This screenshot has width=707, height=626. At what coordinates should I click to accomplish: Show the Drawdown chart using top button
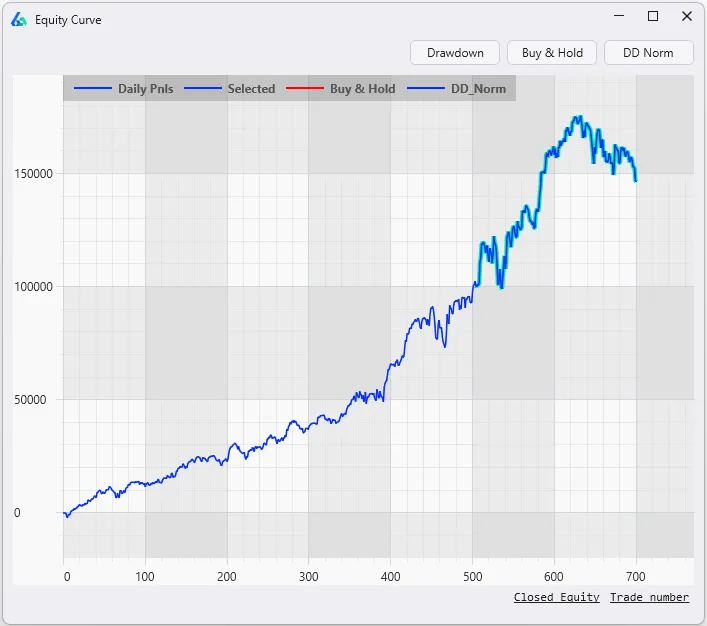click(x=455, y=53)
